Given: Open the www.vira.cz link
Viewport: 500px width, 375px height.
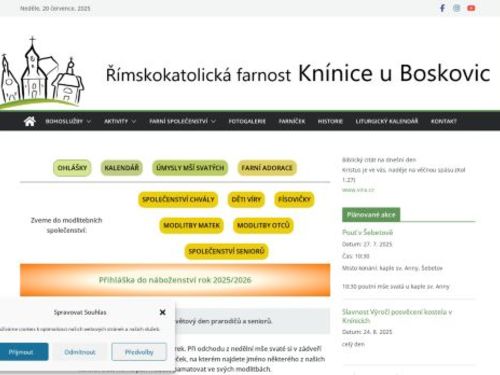Looking at the screenshot, I should click(358, 190).
